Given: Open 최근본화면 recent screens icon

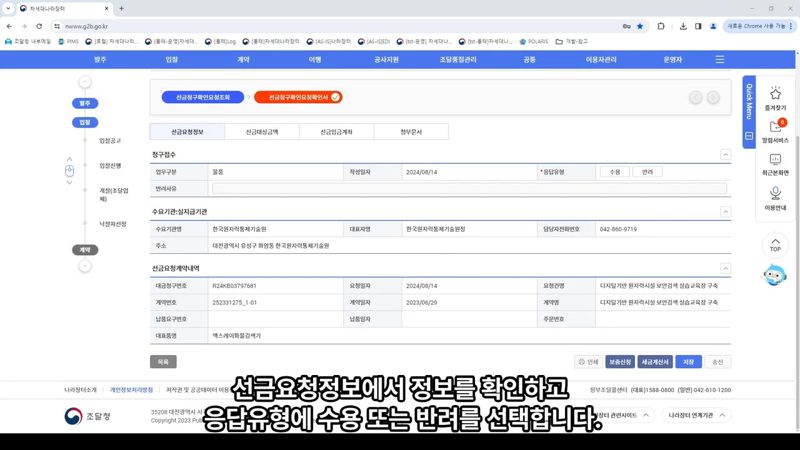Looking at the screenshot, I should coord(775,164).
